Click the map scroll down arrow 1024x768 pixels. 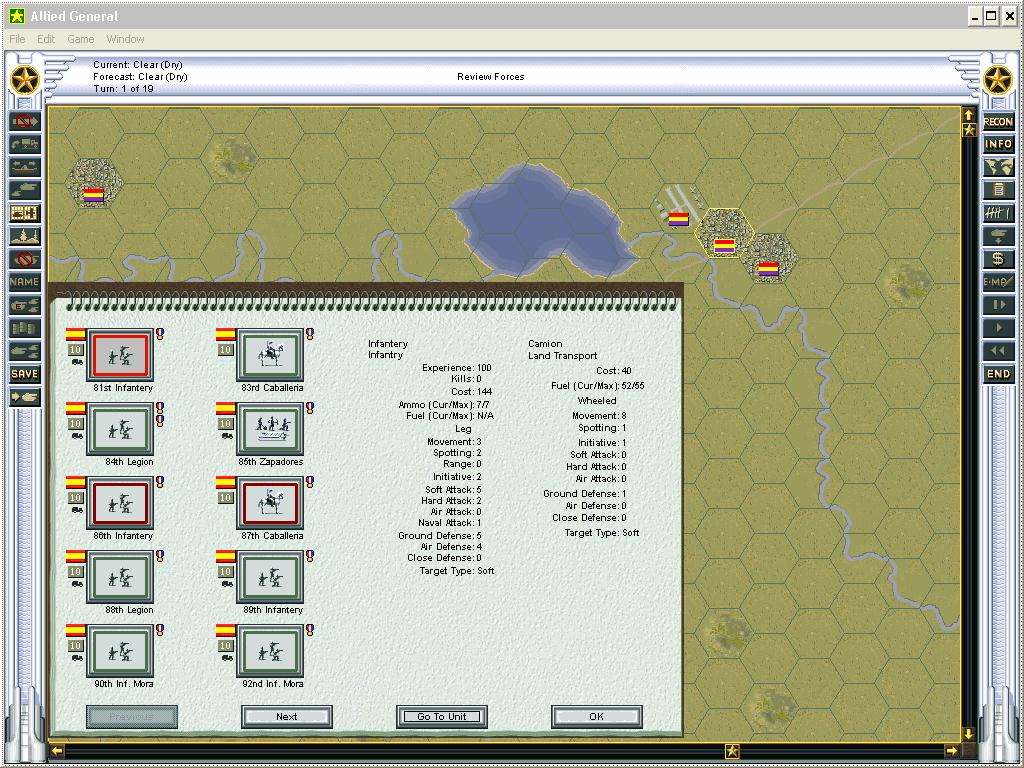(x=968, y=734)
